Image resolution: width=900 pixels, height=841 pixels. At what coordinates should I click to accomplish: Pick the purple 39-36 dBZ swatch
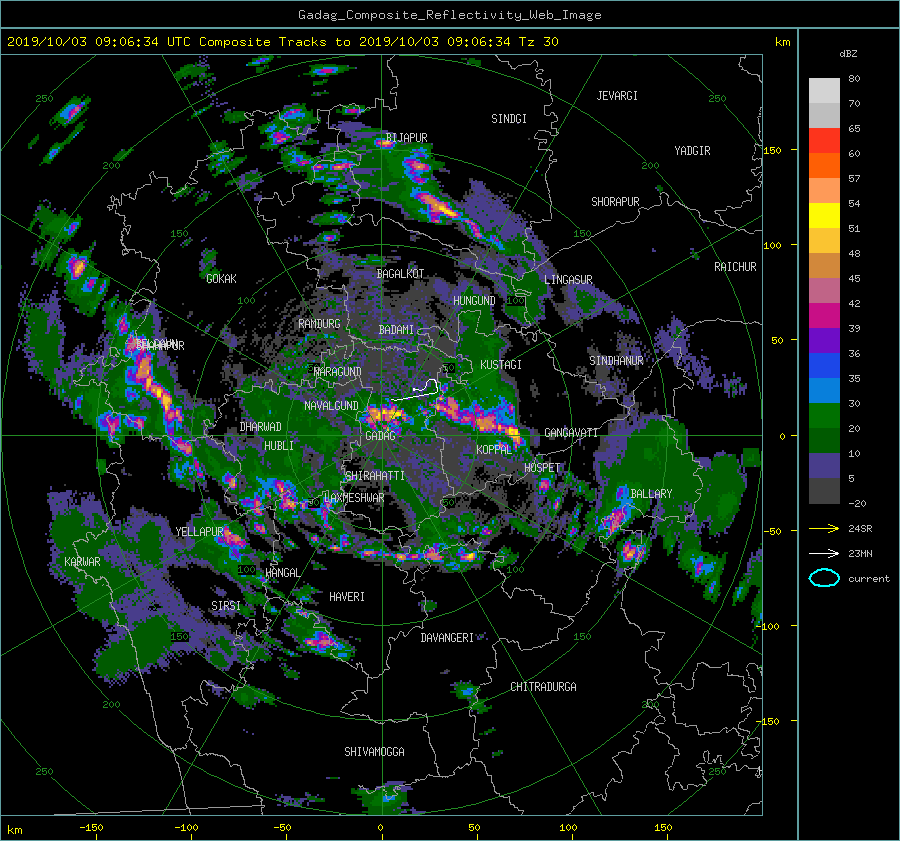[x=824, y=340]
